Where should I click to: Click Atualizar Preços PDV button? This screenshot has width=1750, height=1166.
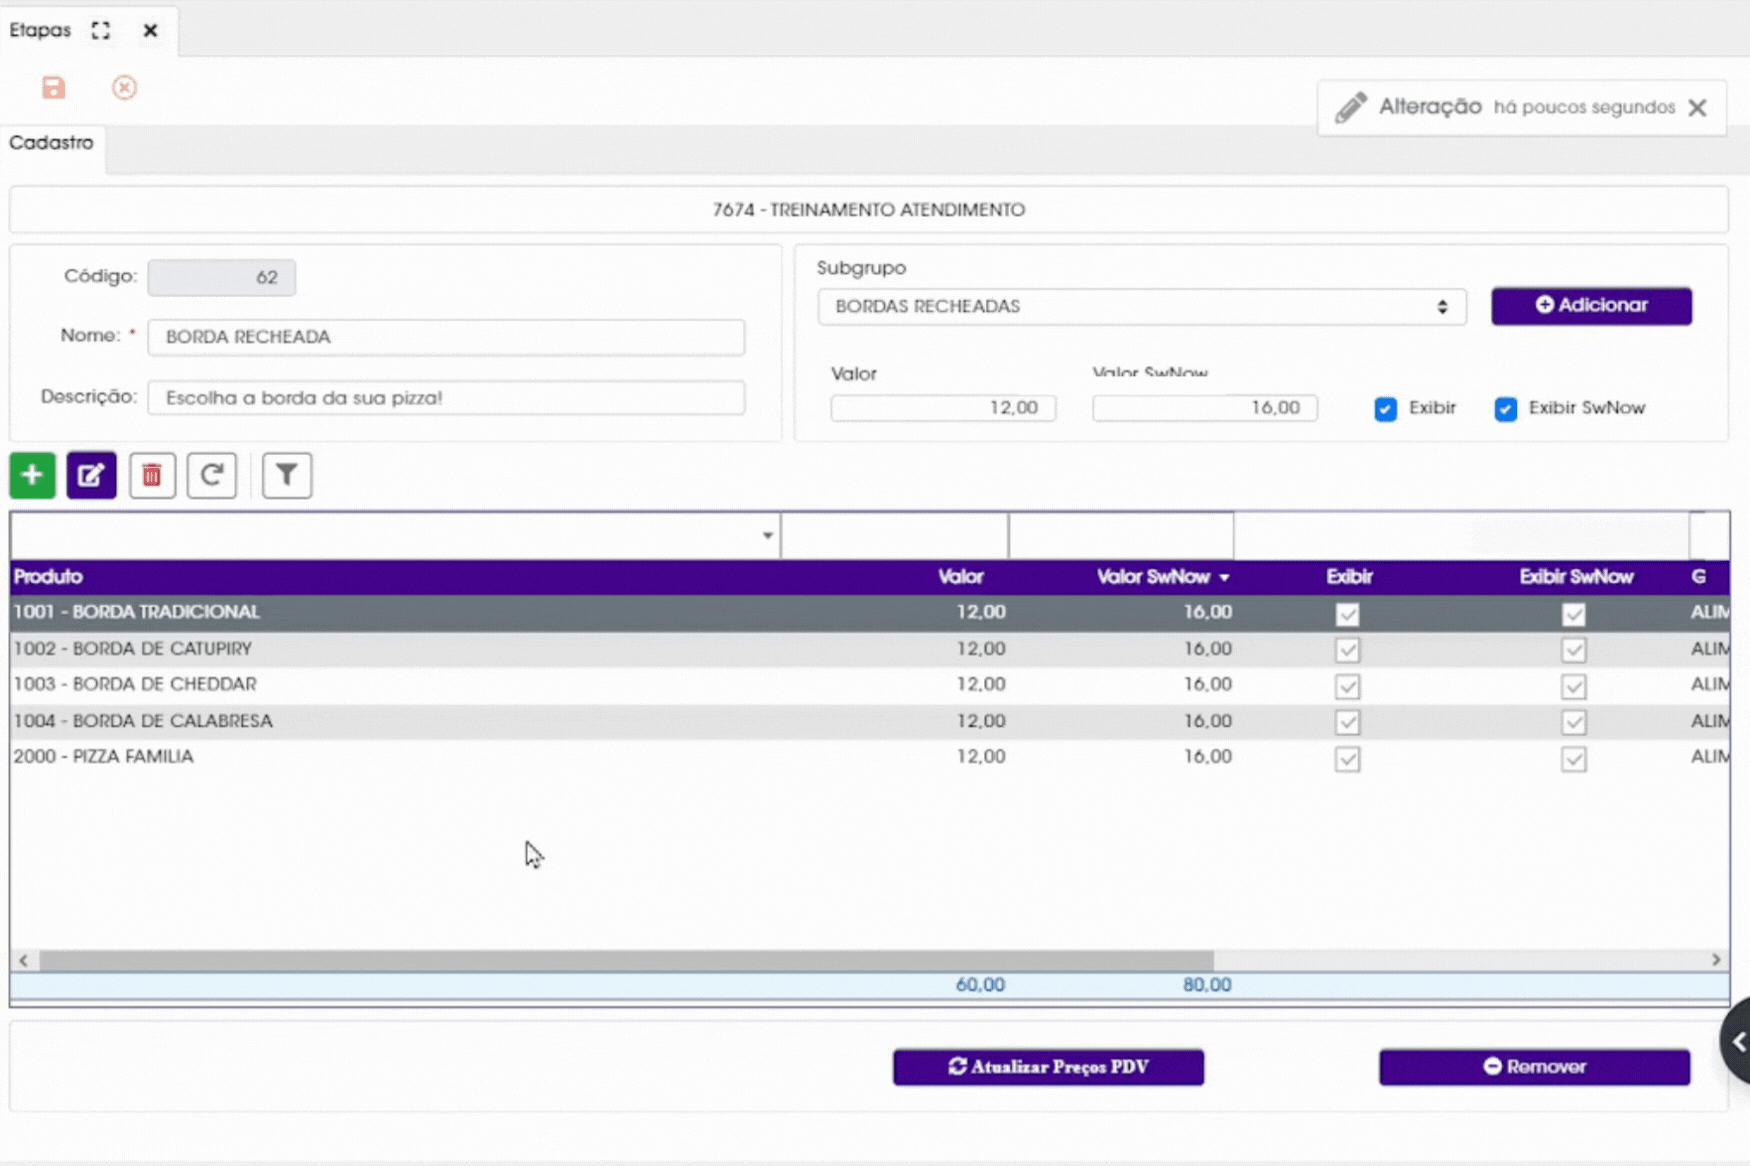pos(1048,1067)
